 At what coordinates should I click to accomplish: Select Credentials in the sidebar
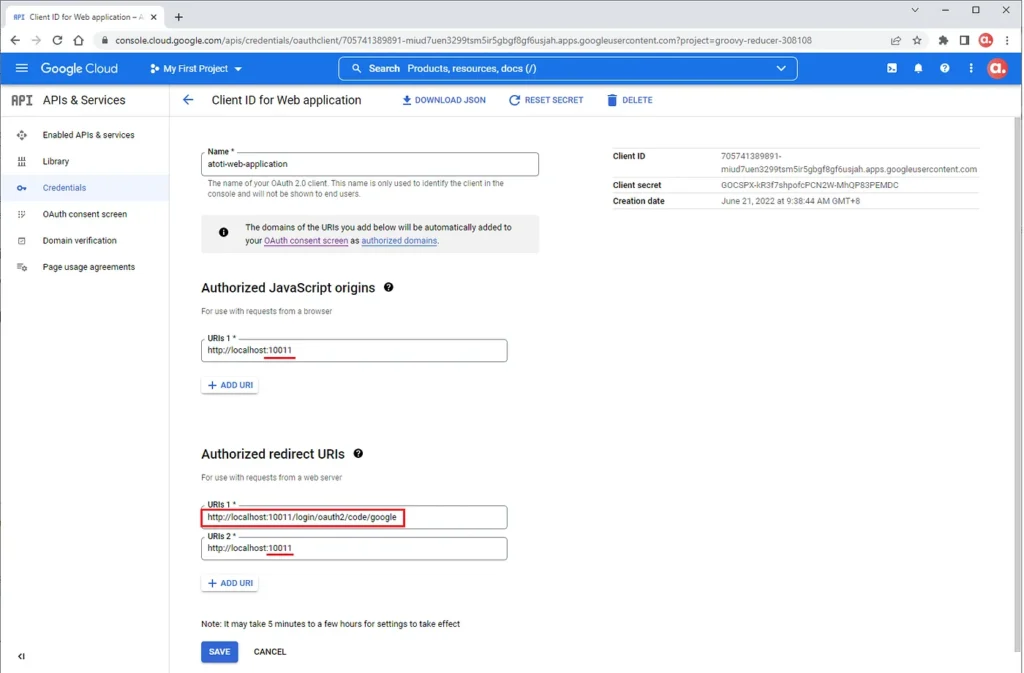tap(85, 188)
